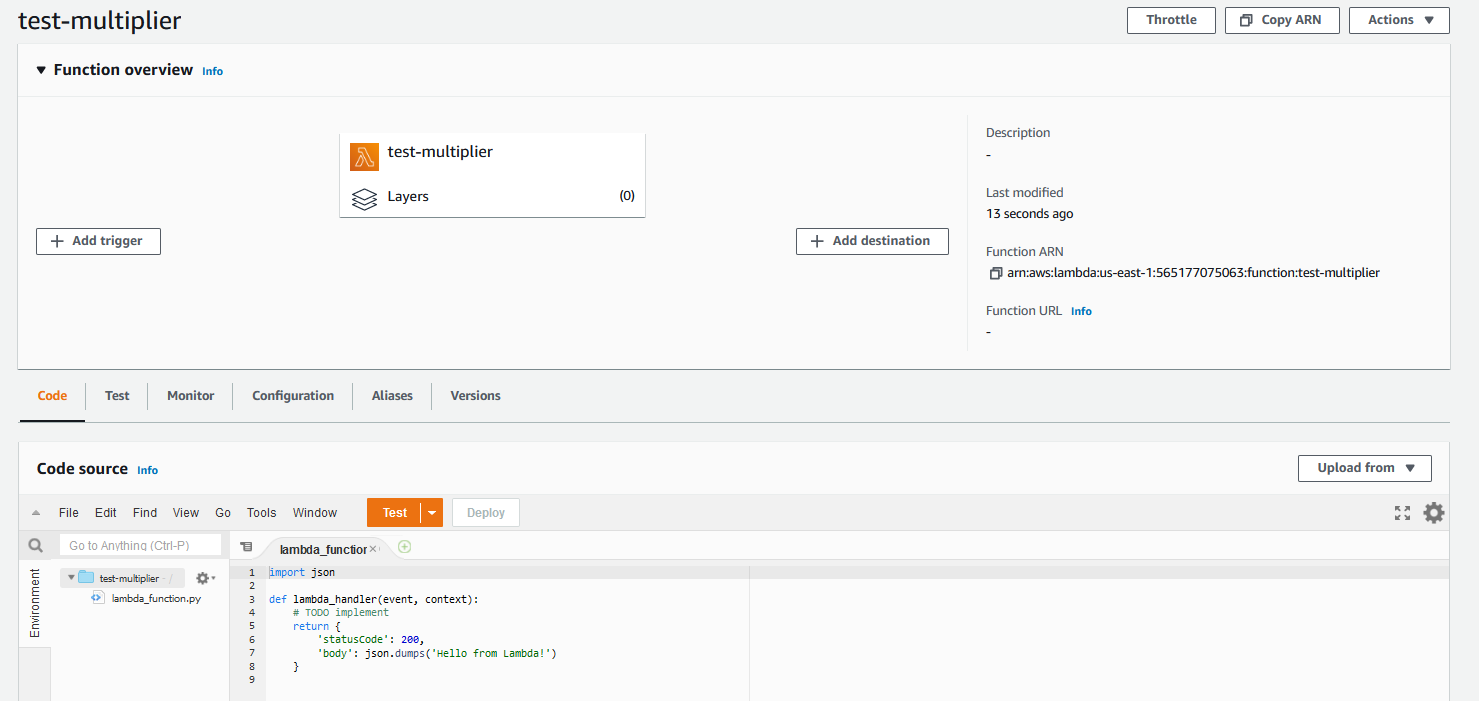This screenshot has width=1479, height=701.
Task: Click the tab list icon left of tabs
Action: pyautogui.click(x=246, y=547)
